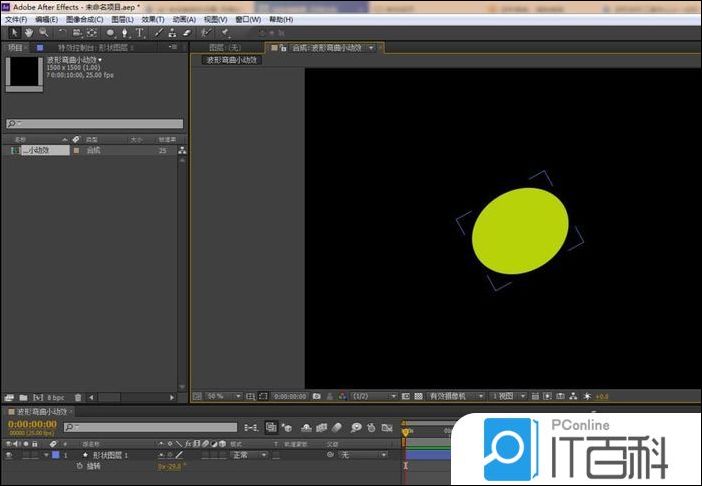This screenshot has height=486, width=702.
Task: Select the Hand tool
Action: coord(29,33)
